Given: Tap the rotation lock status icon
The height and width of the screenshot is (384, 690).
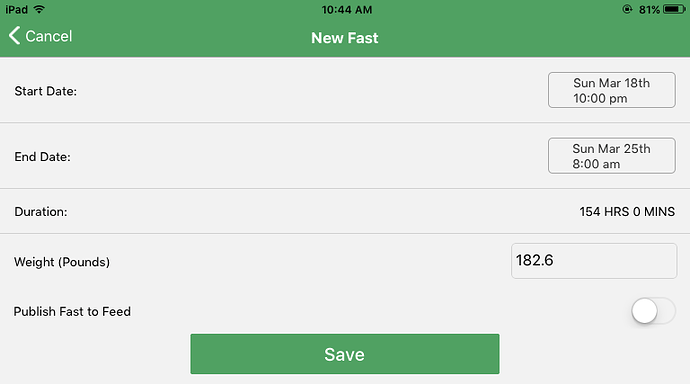Looking at the screenshot, I should pos(627,9).
